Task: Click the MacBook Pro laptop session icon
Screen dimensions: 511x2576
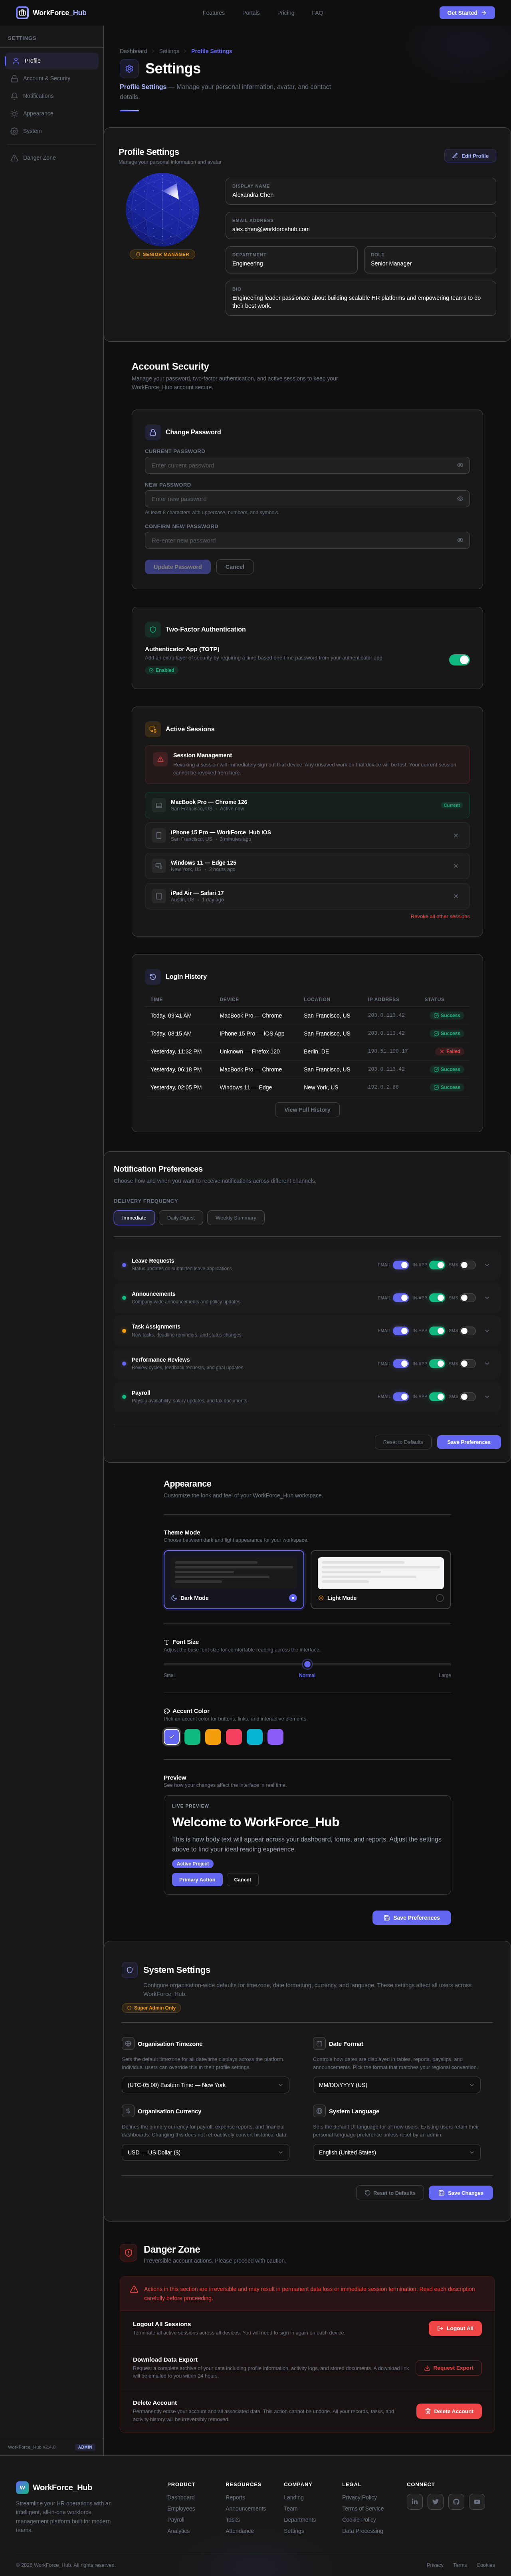Action: pos(158,805)
